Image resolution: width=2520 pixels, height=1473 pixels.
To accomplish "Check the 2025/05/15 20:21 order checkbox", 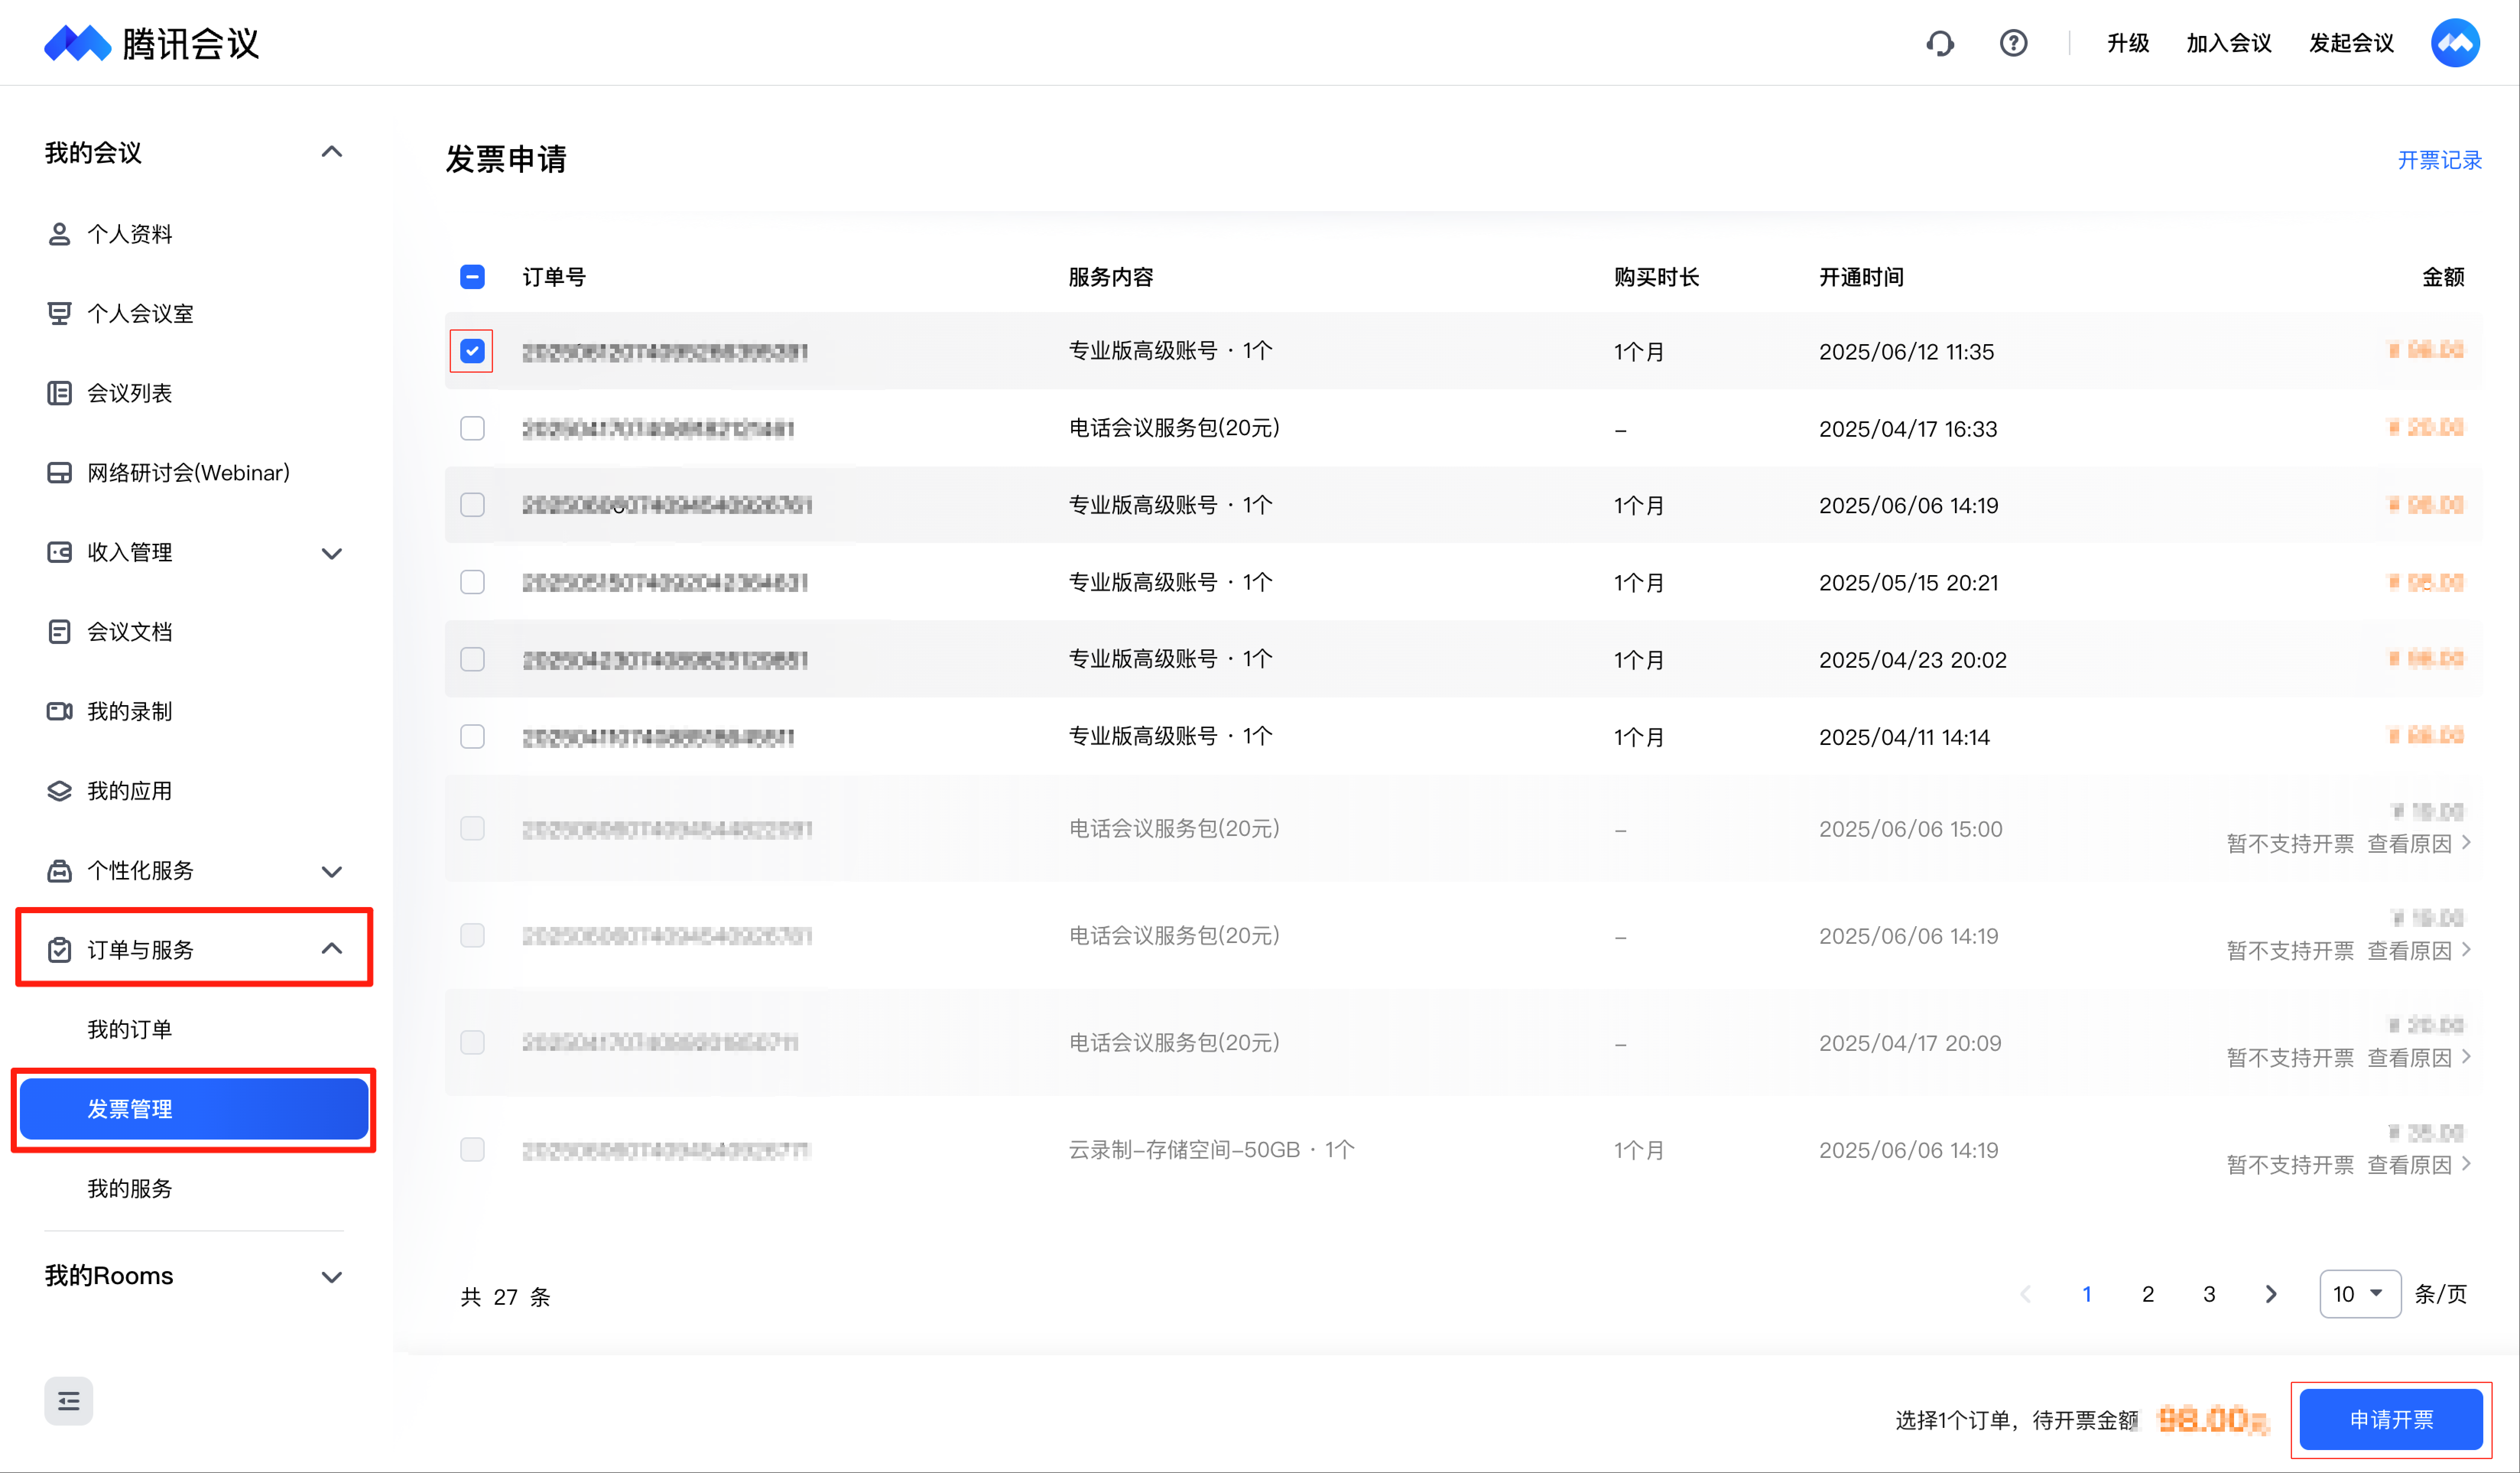I will coord(472,582).
